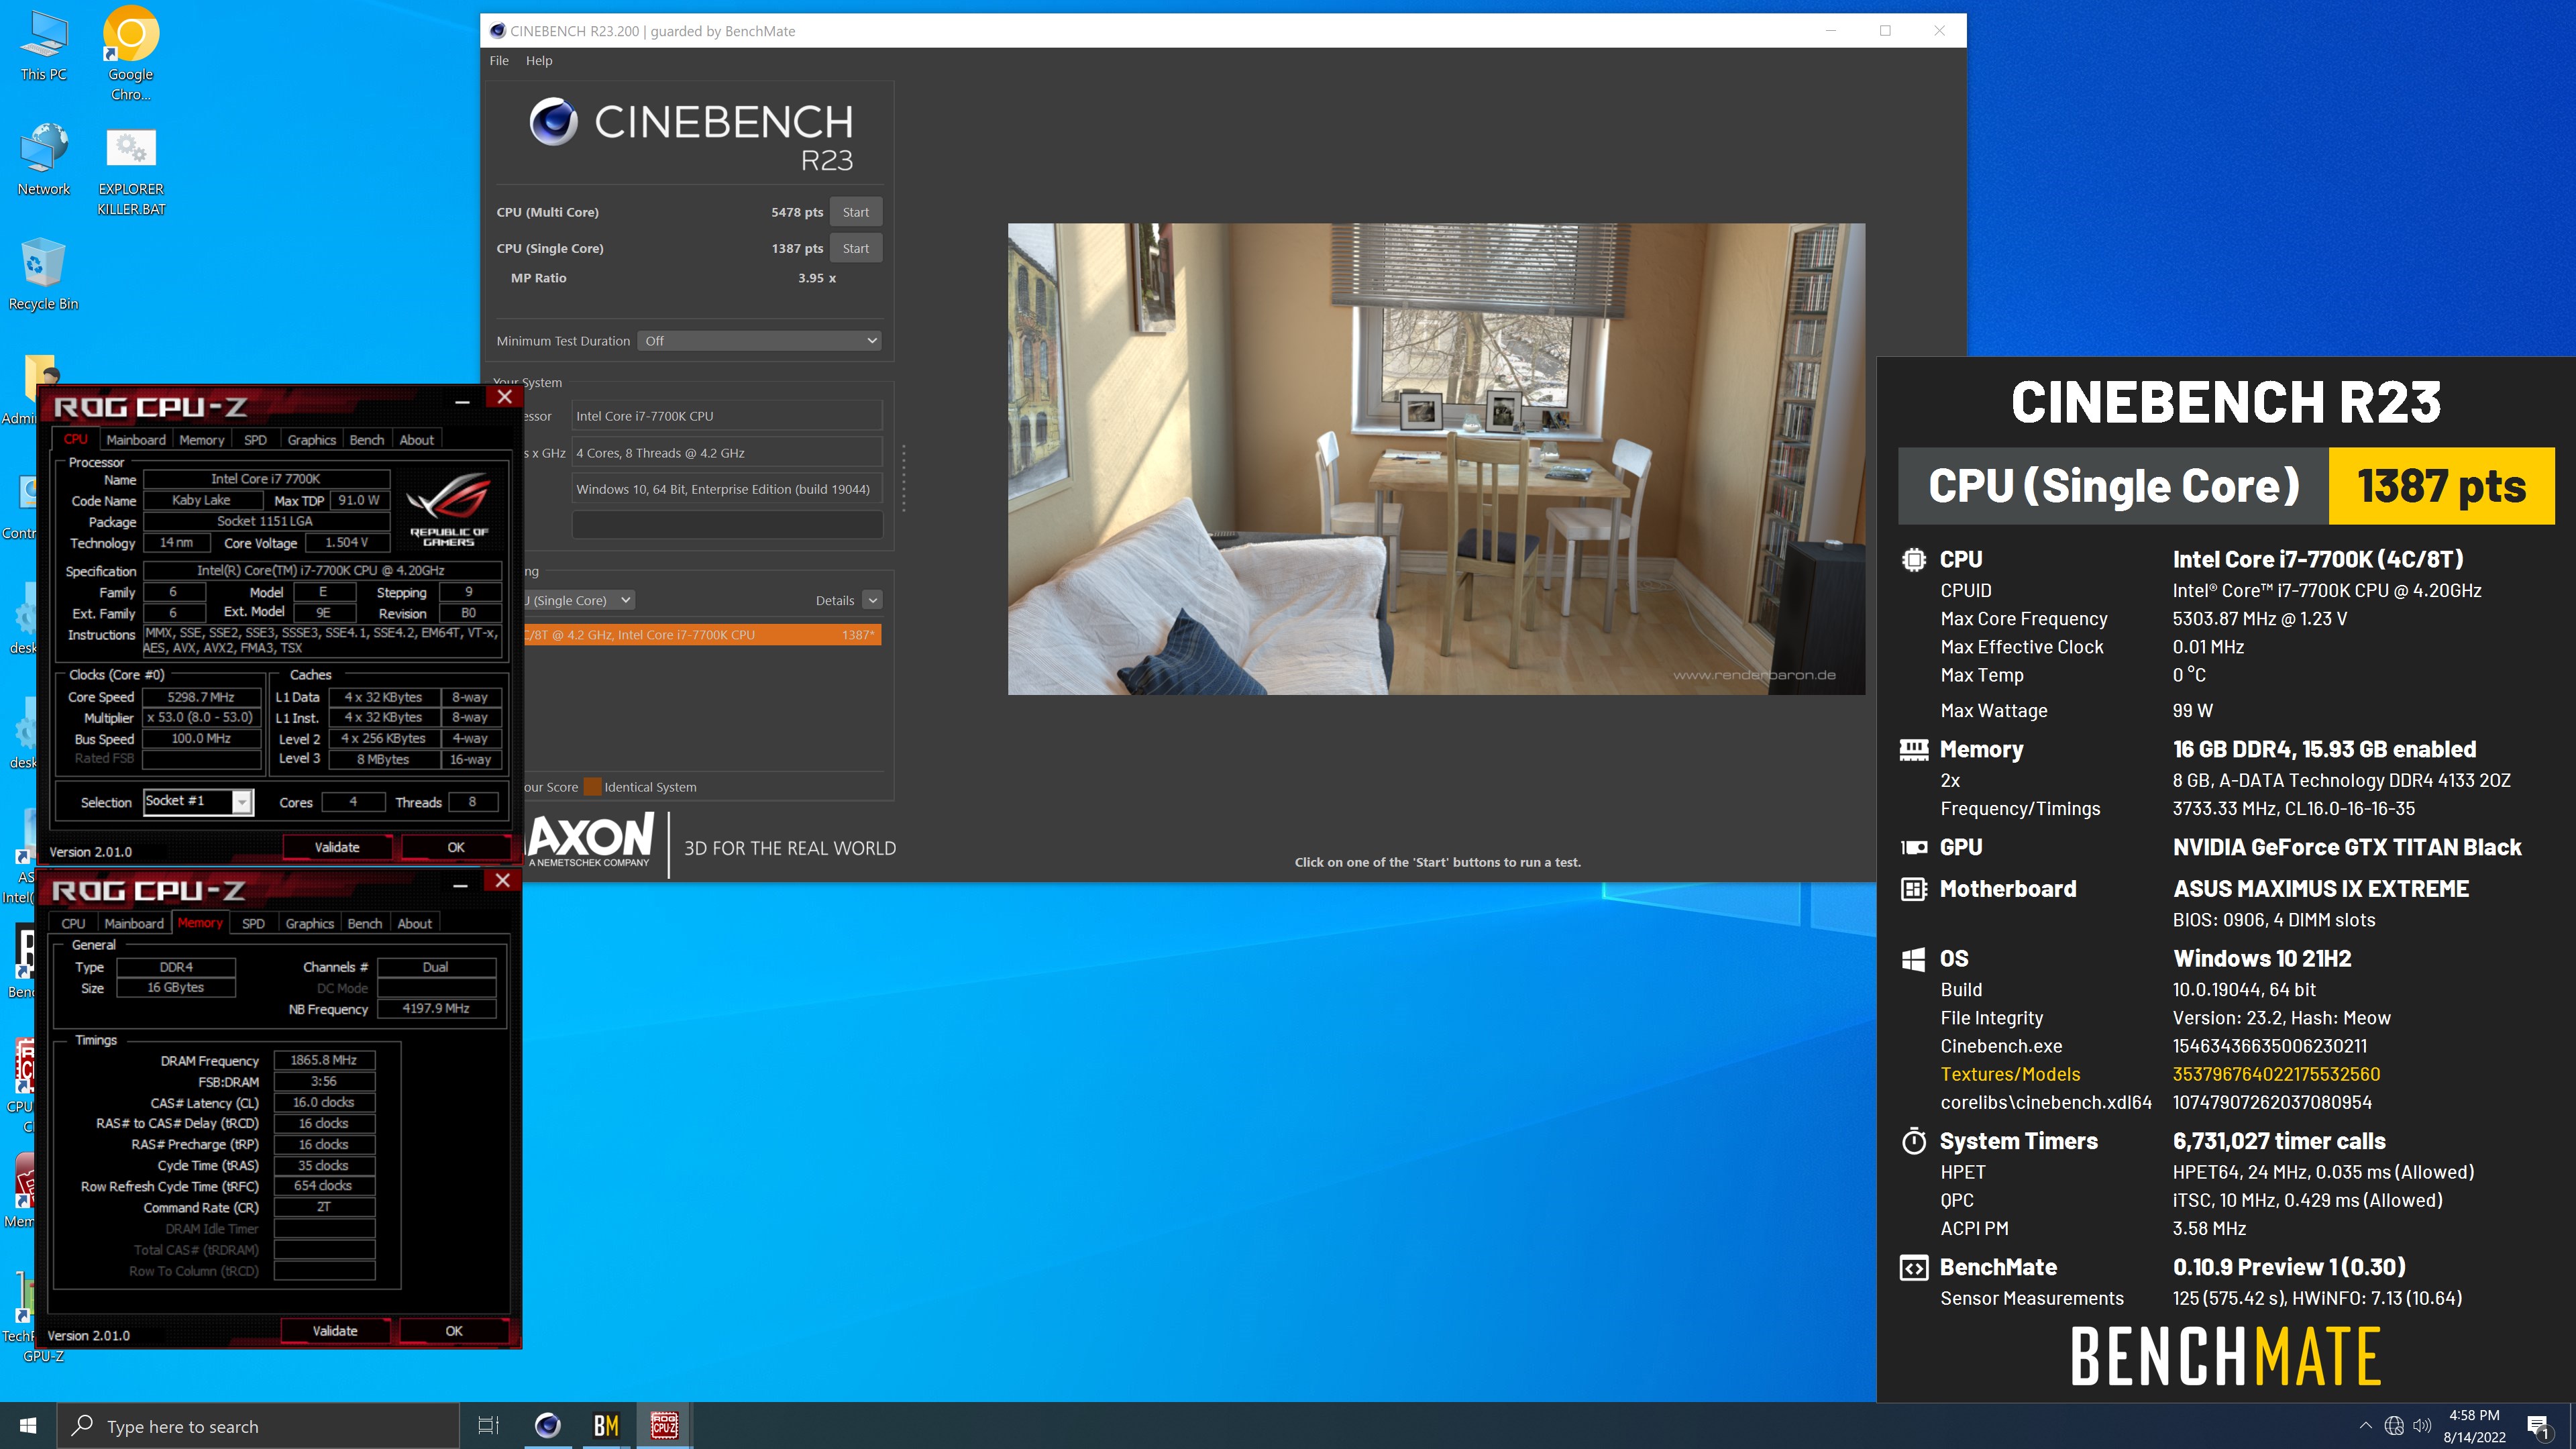Click the Cinebench rendered room image
The width and height of the screenshot is (2576, 1449).
pos(1436,459)
